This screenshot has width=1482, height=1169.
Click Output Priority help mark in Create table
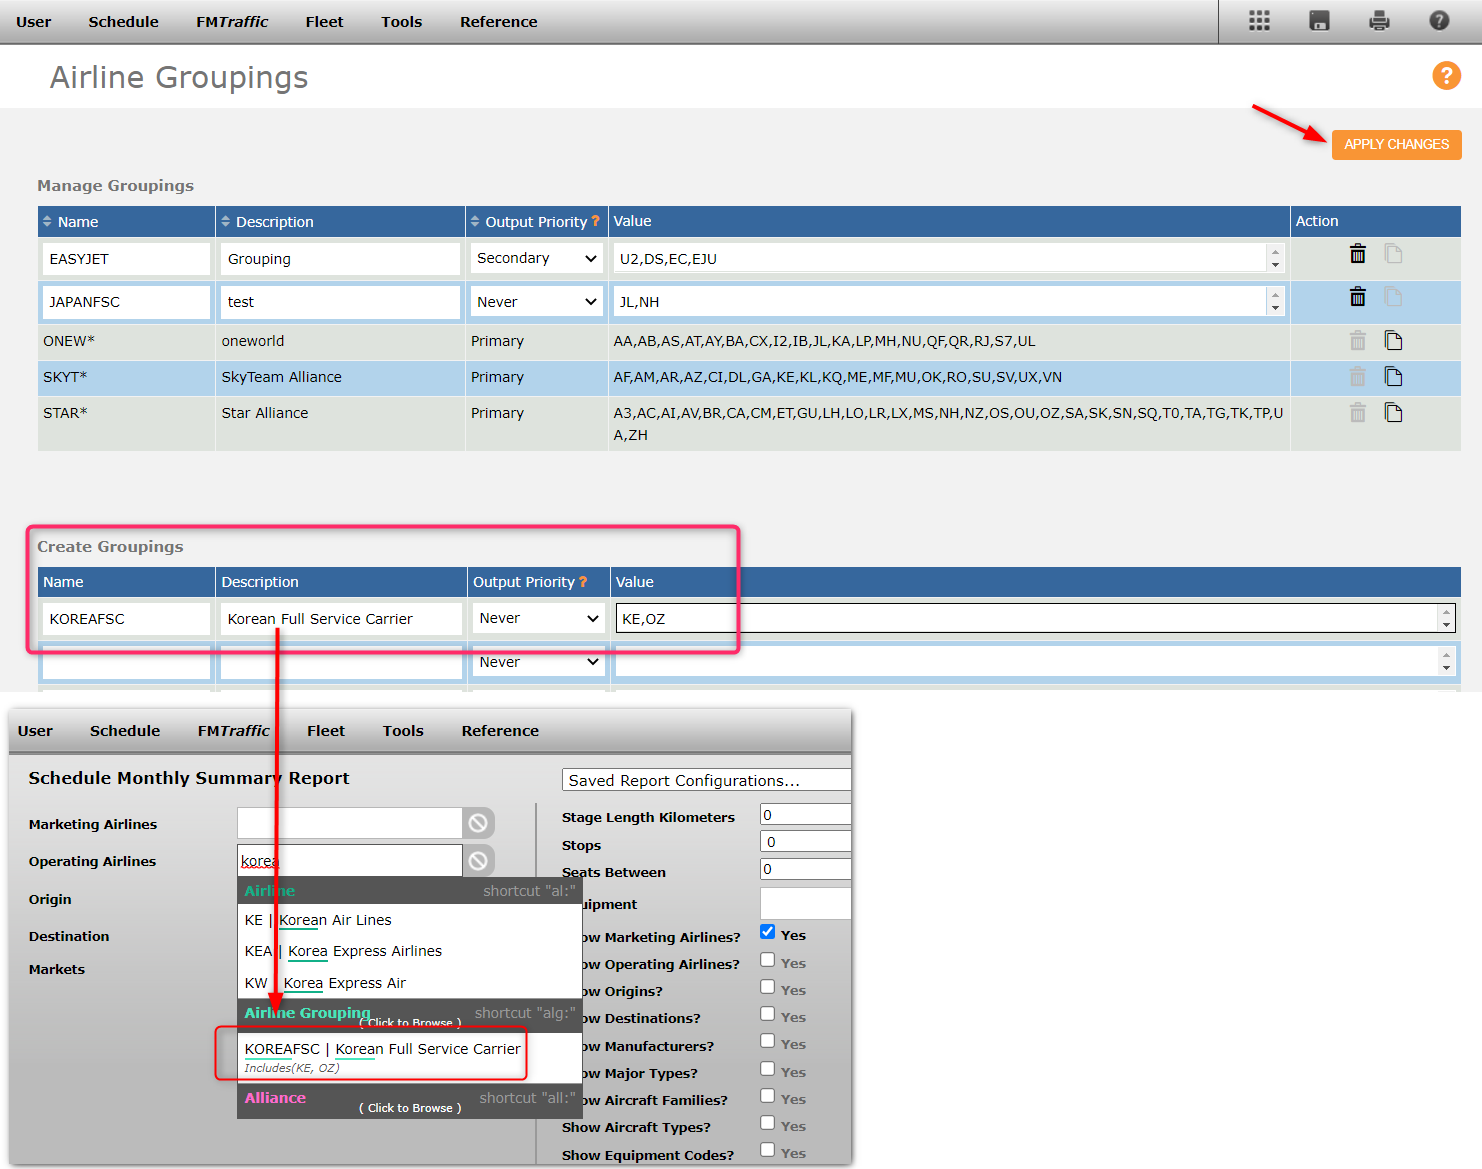tap(583, 582)
